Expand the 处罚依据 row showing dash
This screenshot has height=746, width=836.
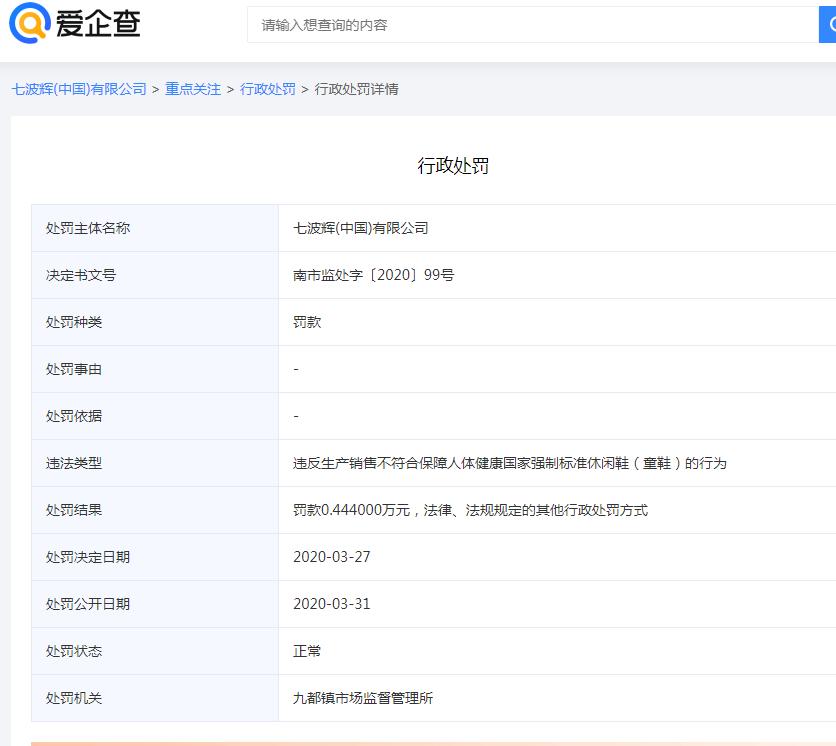point(295,416)
